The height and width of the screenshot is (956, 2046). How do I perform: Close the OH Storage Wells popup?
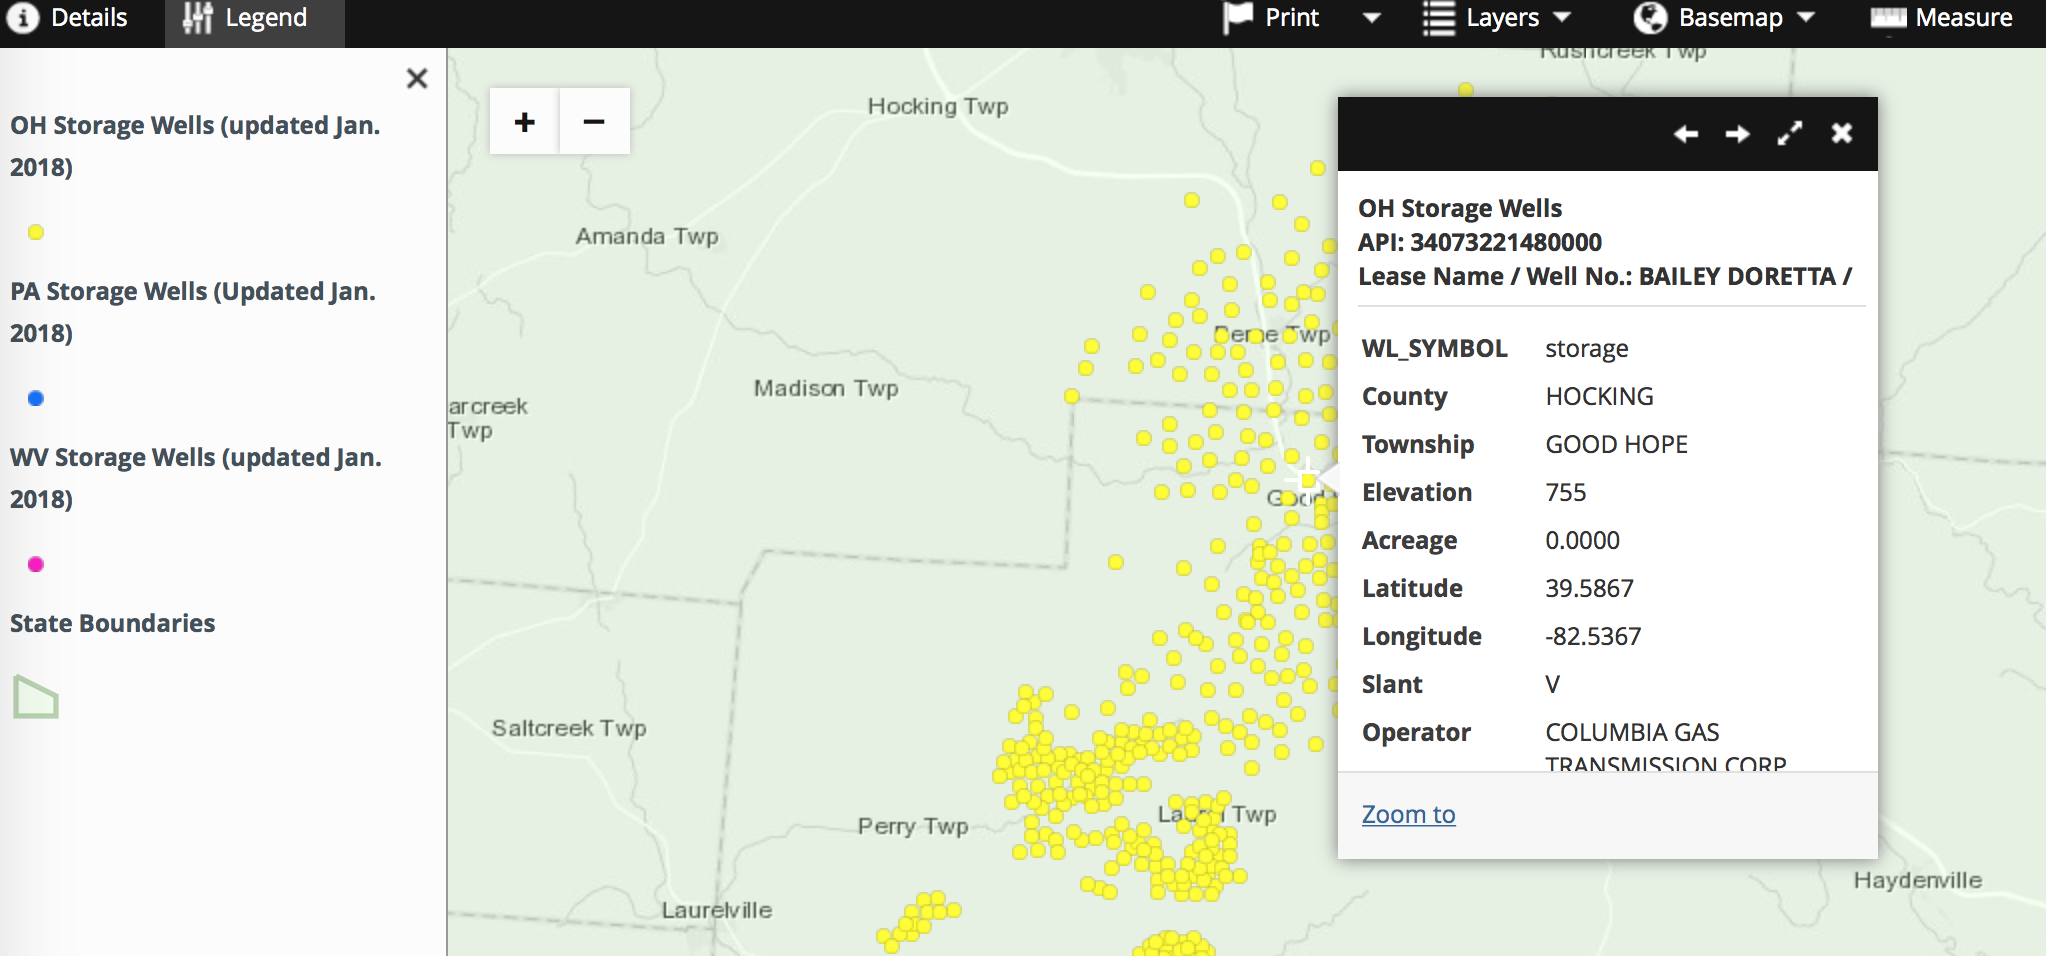coord(1842,134)
